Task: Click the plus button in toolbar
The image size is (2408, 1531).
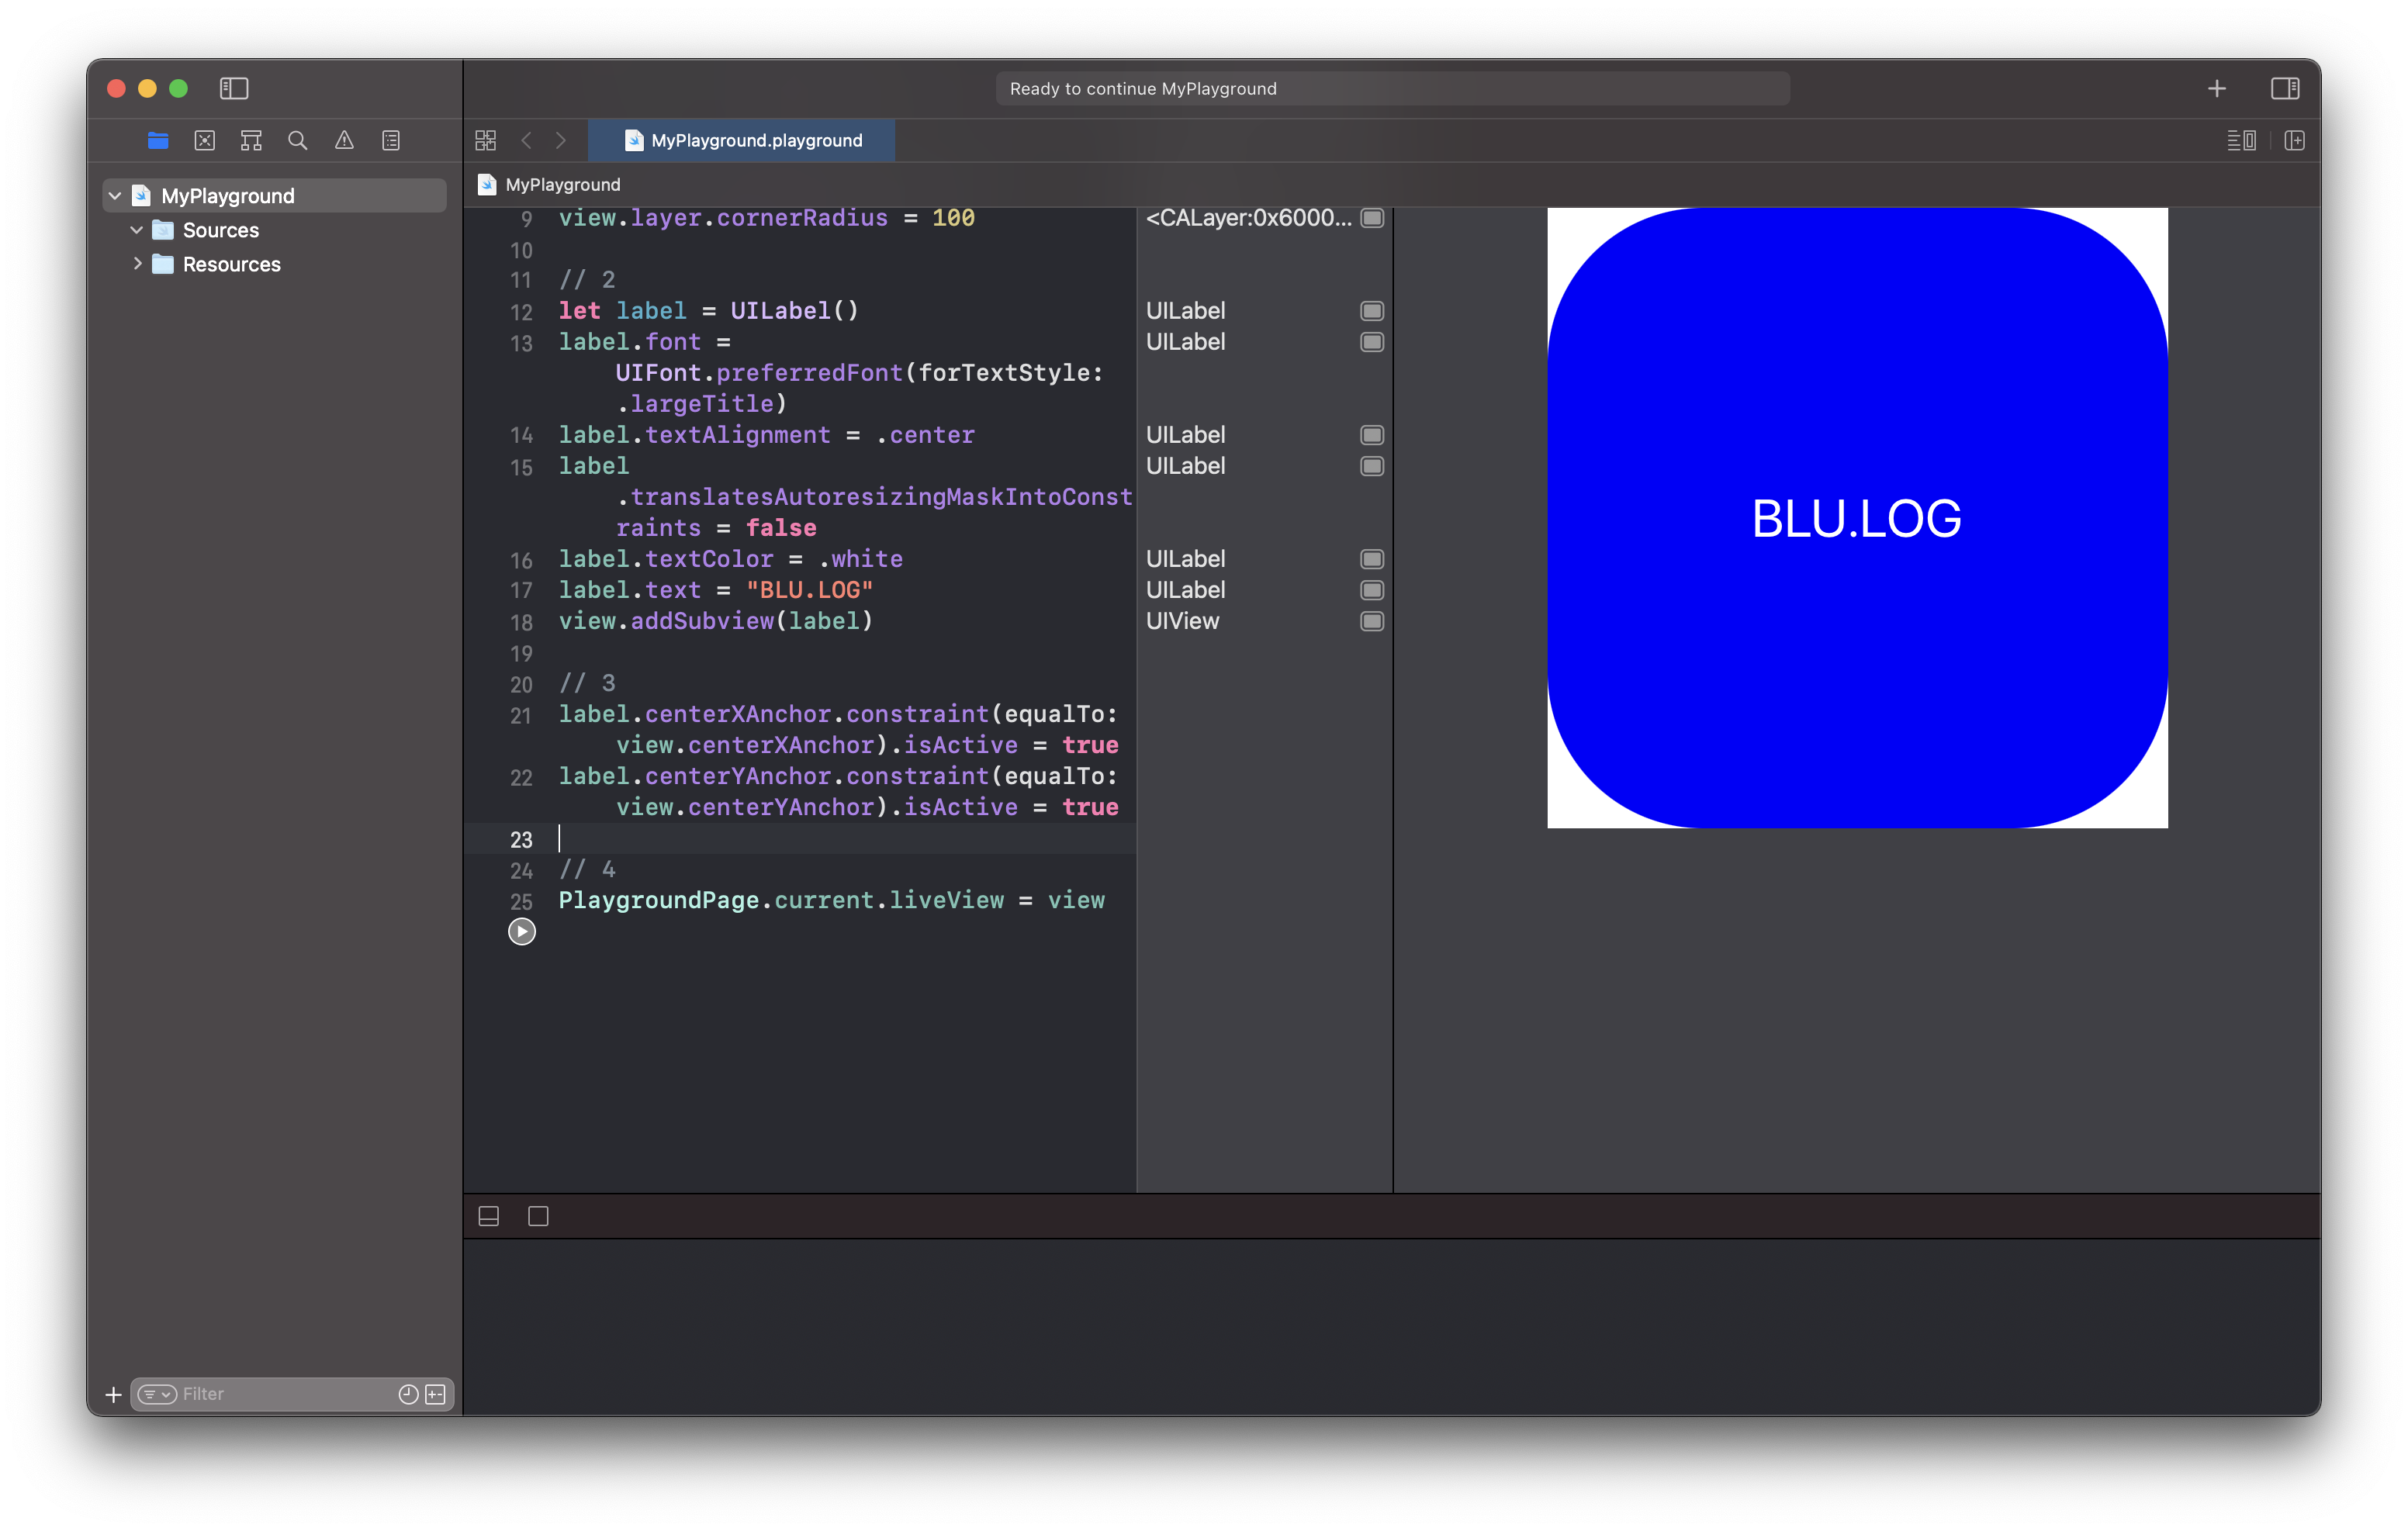Action: (2216, 88)
